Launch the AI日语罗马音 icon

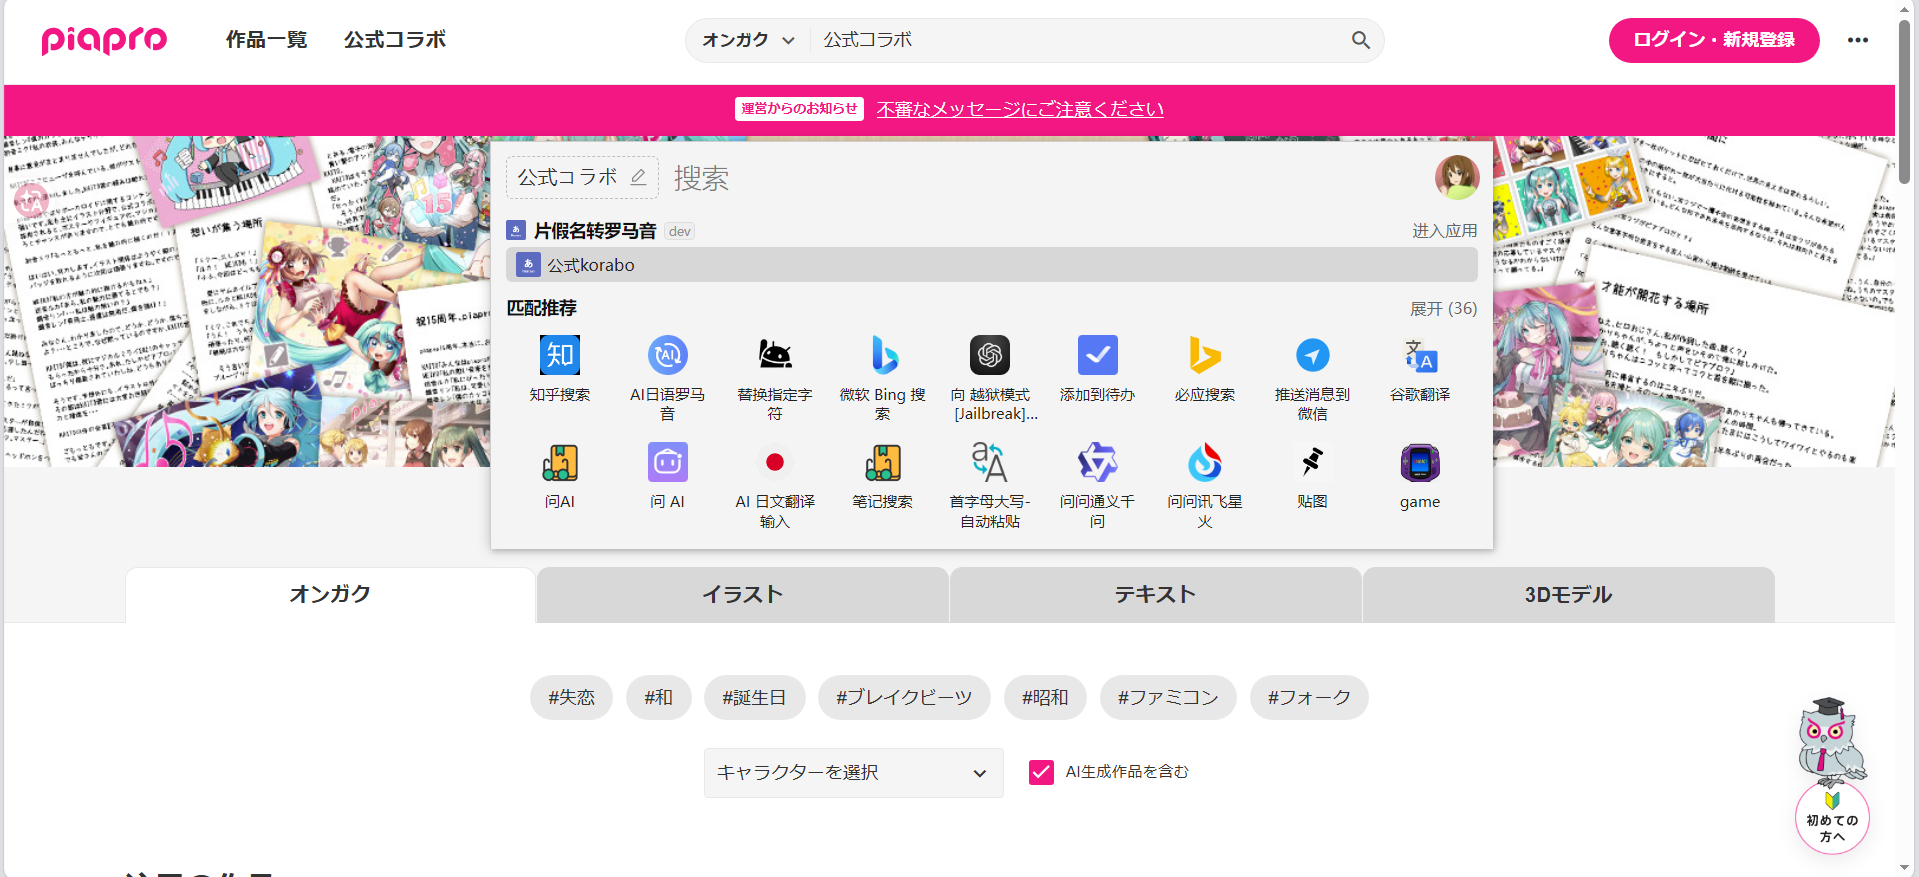click(x=667, y=356)
